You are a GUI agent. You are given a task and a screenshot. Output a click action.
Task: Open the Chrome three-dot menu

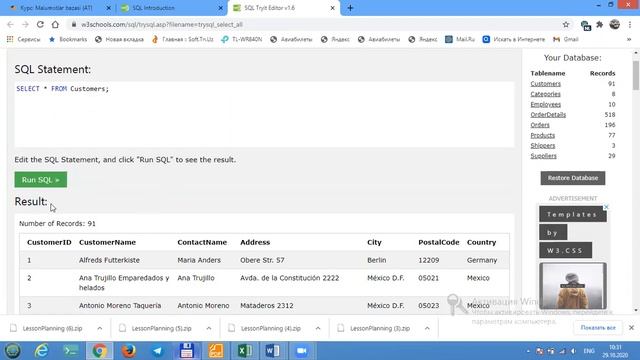pyautogui.click(x=630, y=24)
